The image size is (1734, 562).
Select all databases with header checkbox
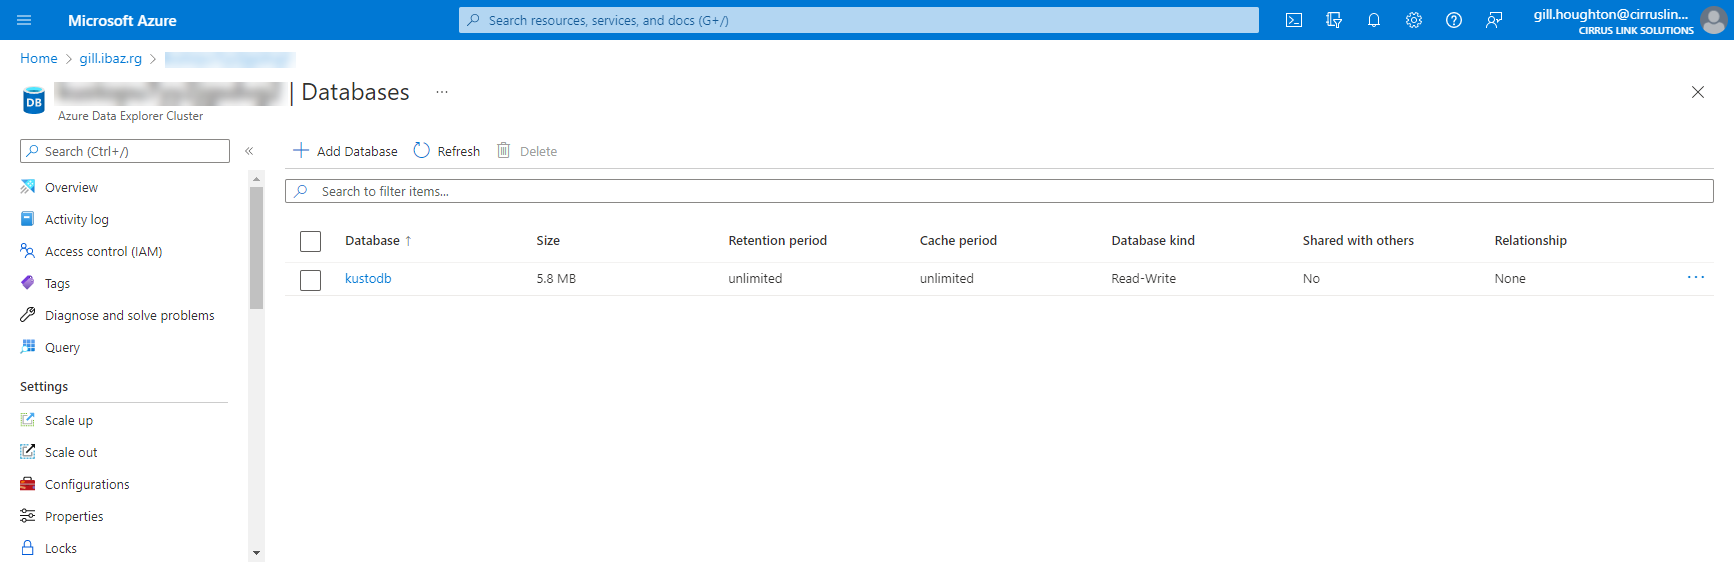click(x=311, y=241)
